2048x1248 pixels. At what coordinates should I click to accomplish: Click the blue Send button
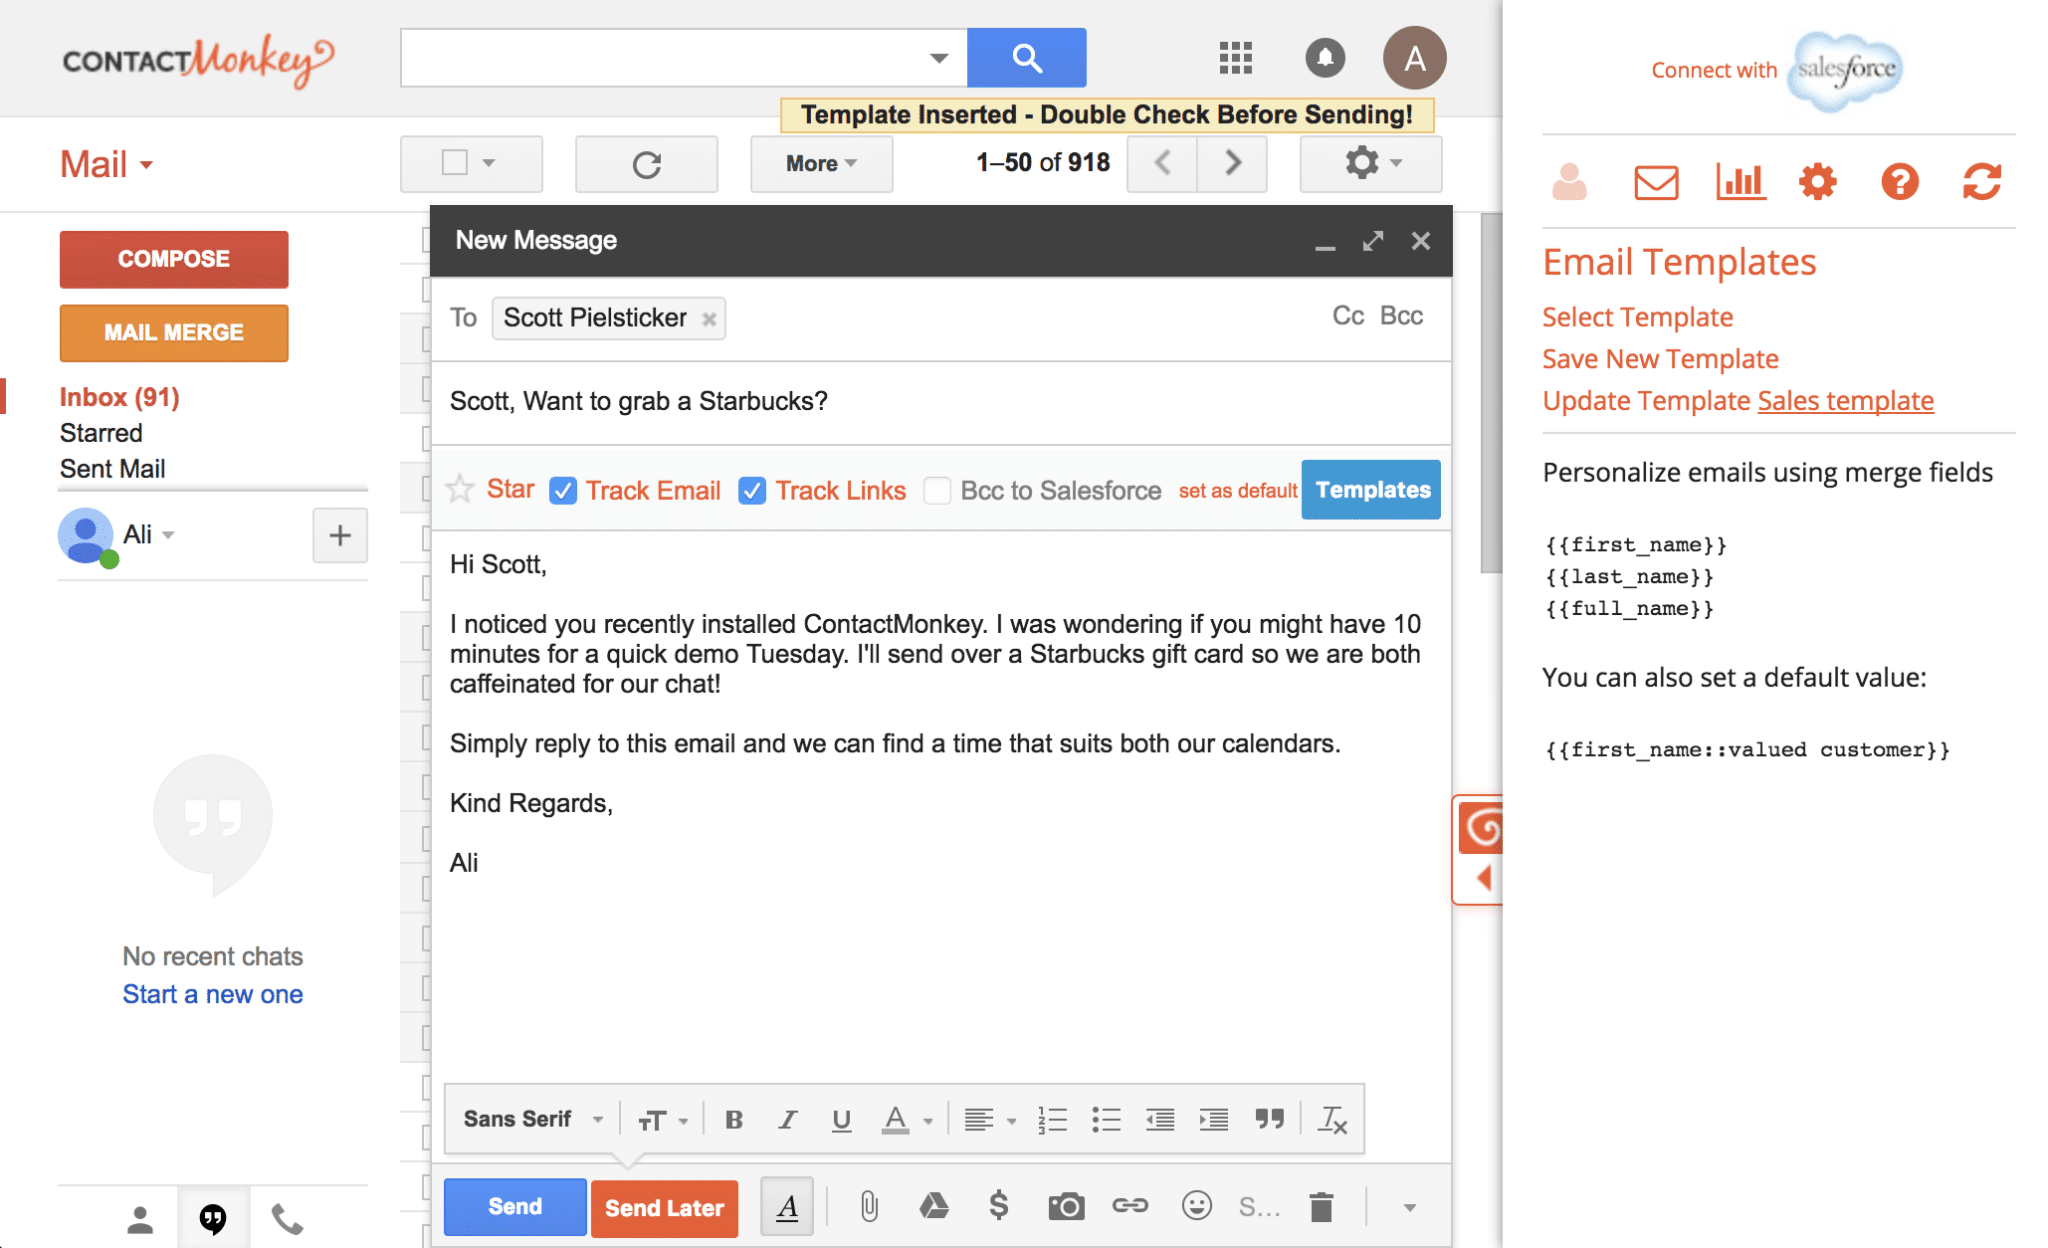point(515,1207)
